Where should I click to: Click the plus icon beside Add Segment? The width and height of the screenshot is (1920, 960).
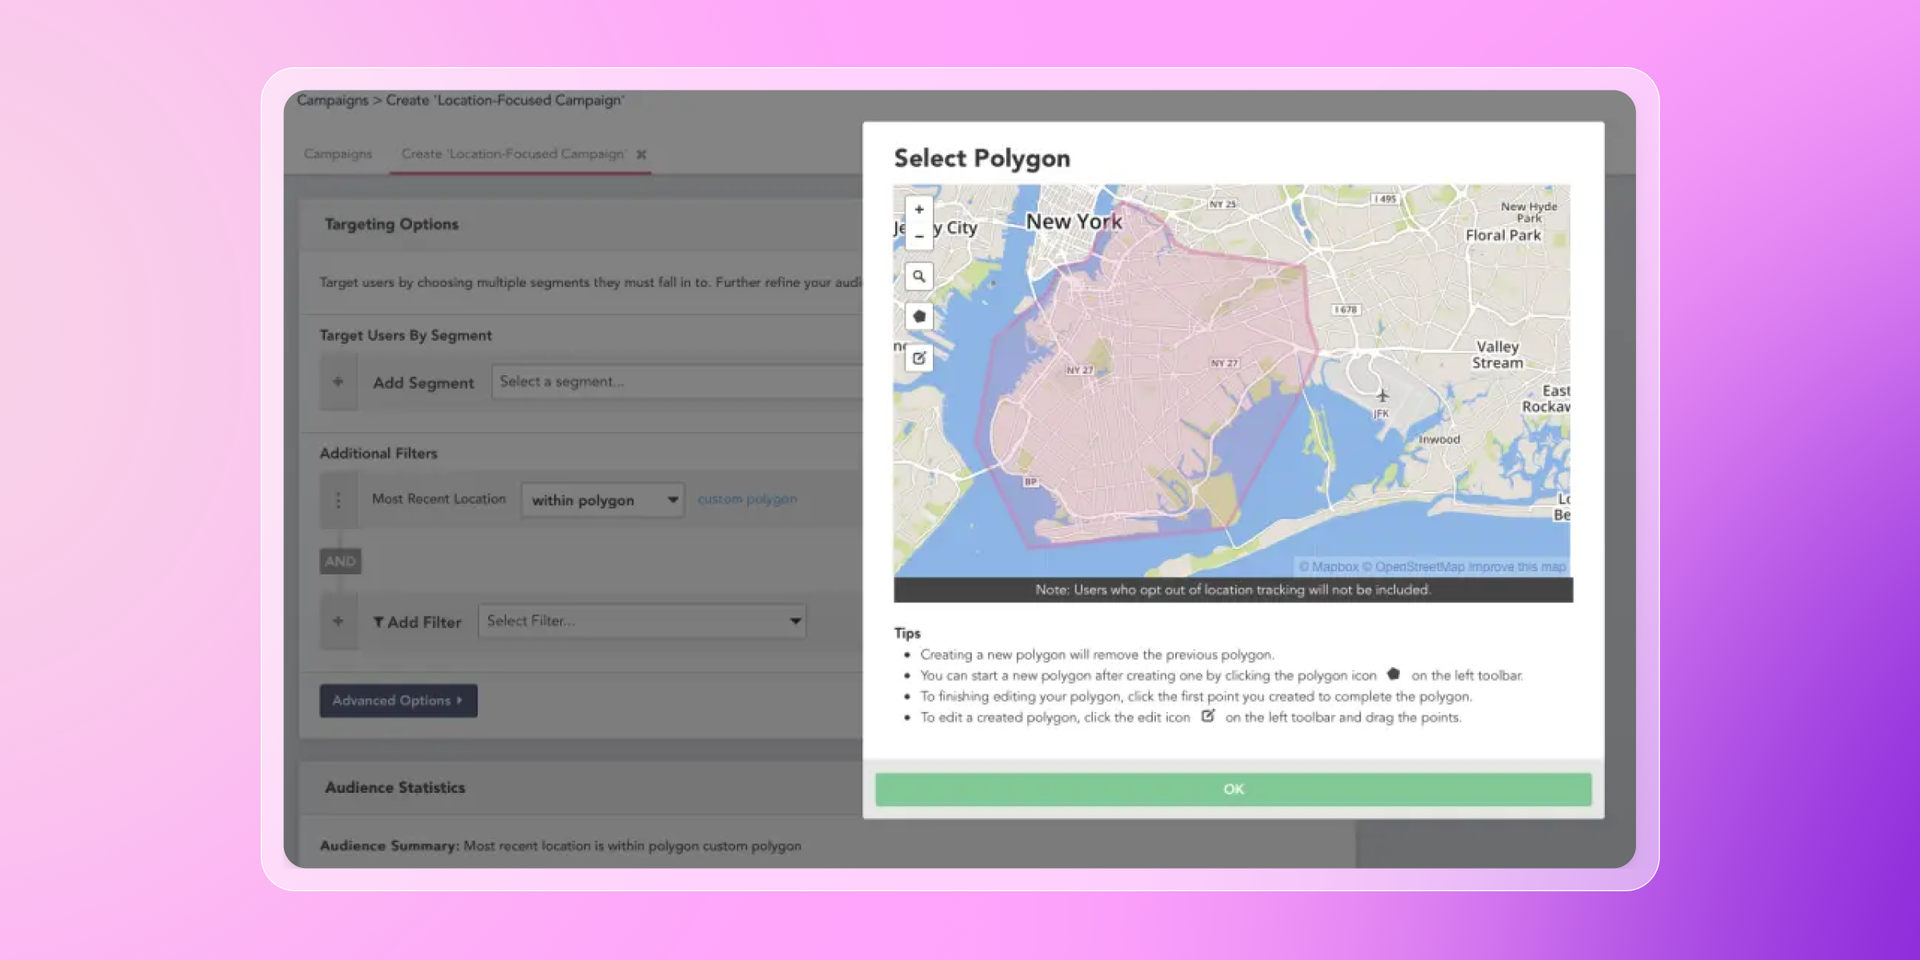click(338, 382)
